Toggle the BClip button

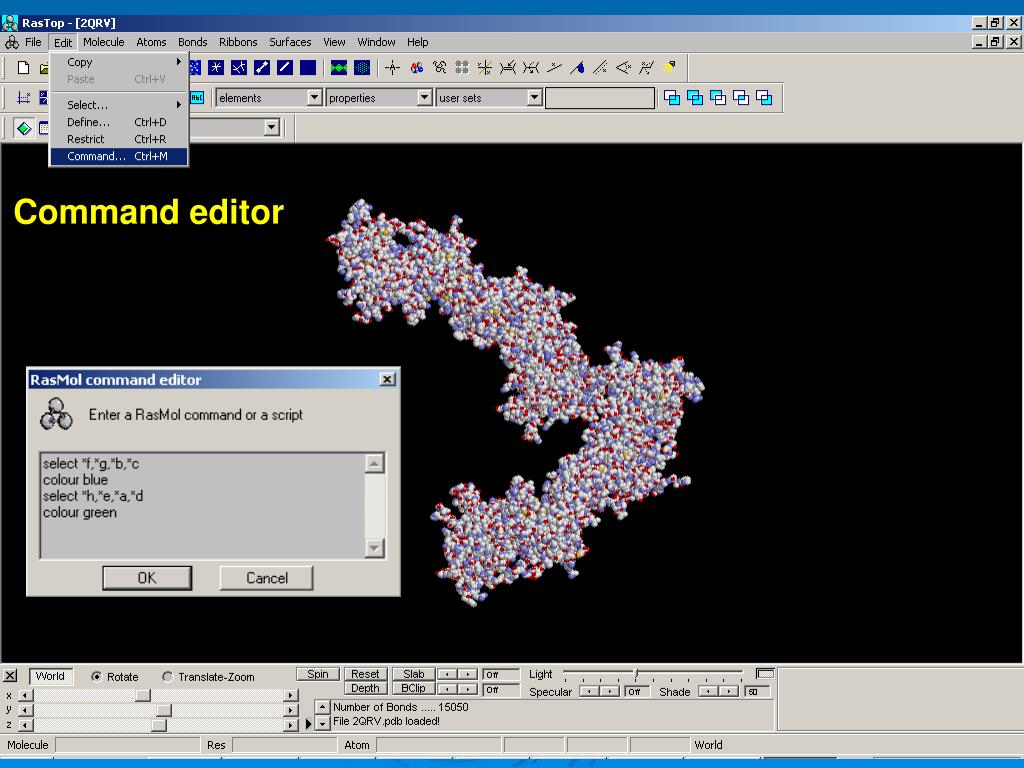[413, 688]
